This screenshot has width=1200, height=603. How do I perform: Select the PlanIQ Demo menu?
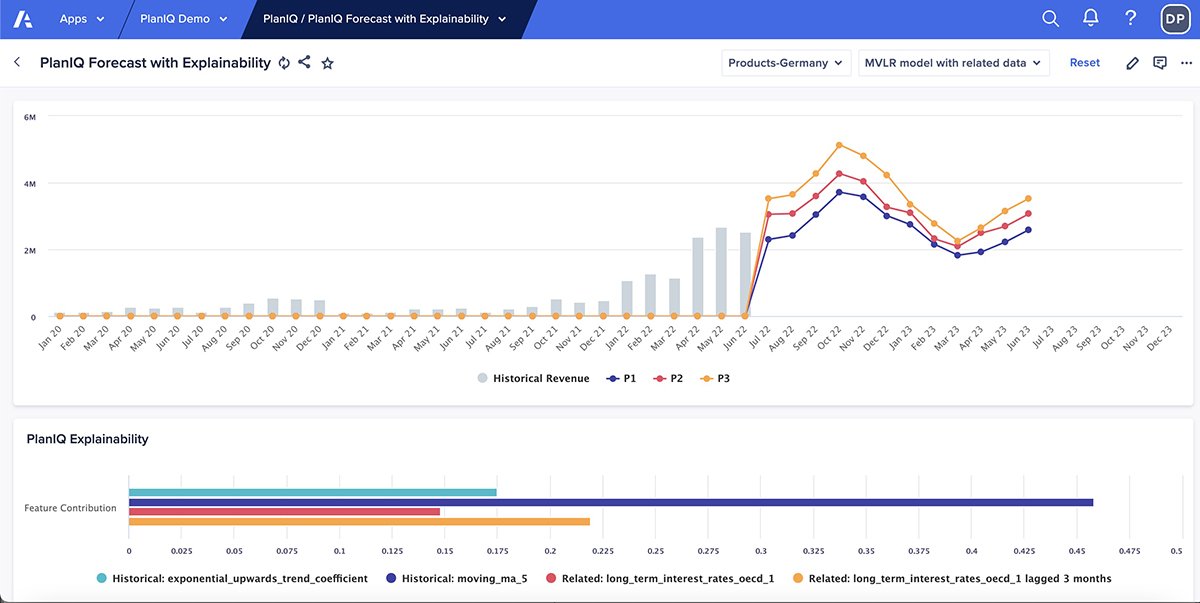[x=180, y=18]
